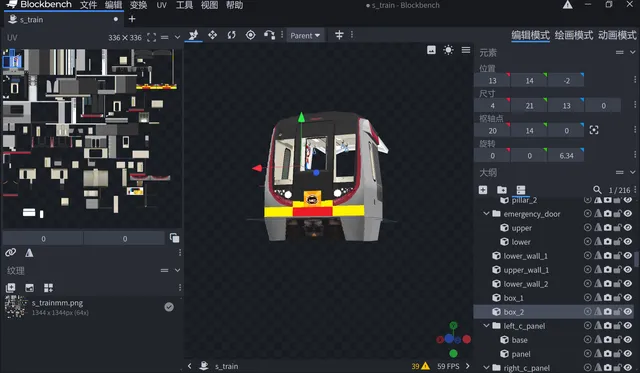Hide the box_2 element with eye icon

pos(628,311)
